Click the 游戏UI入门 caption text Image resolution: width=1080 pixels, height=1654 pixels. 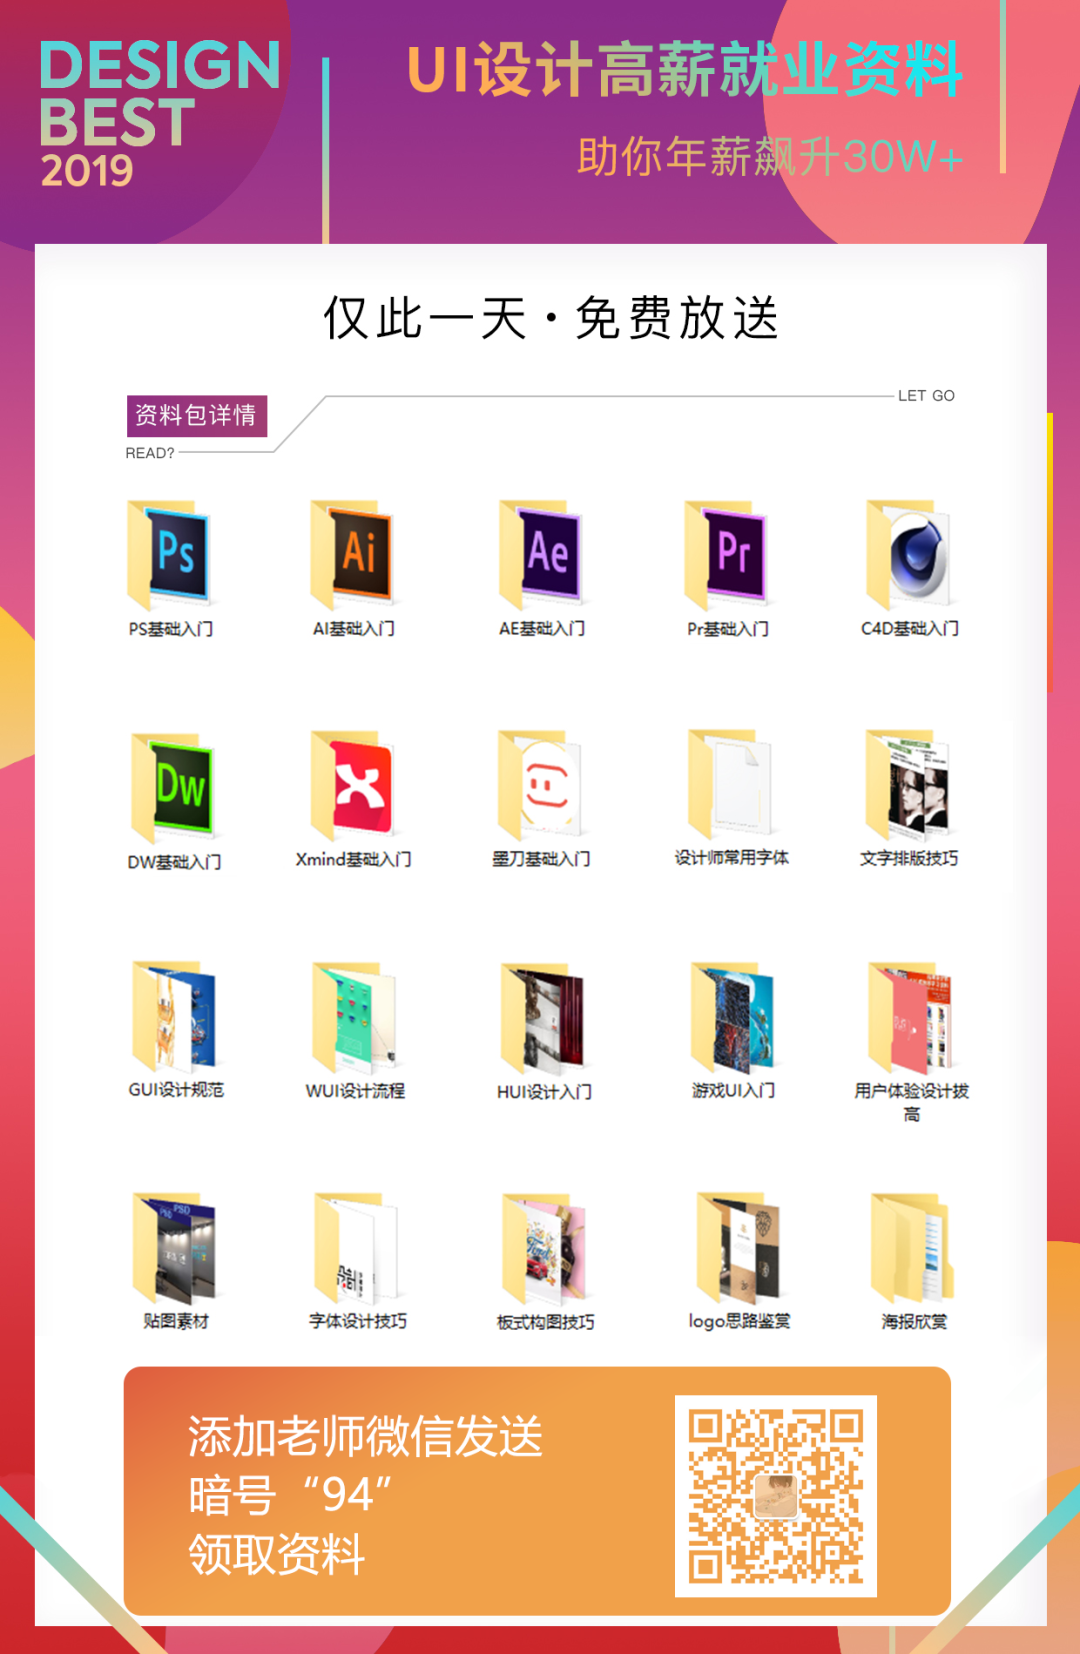[x=733, y=1090]
